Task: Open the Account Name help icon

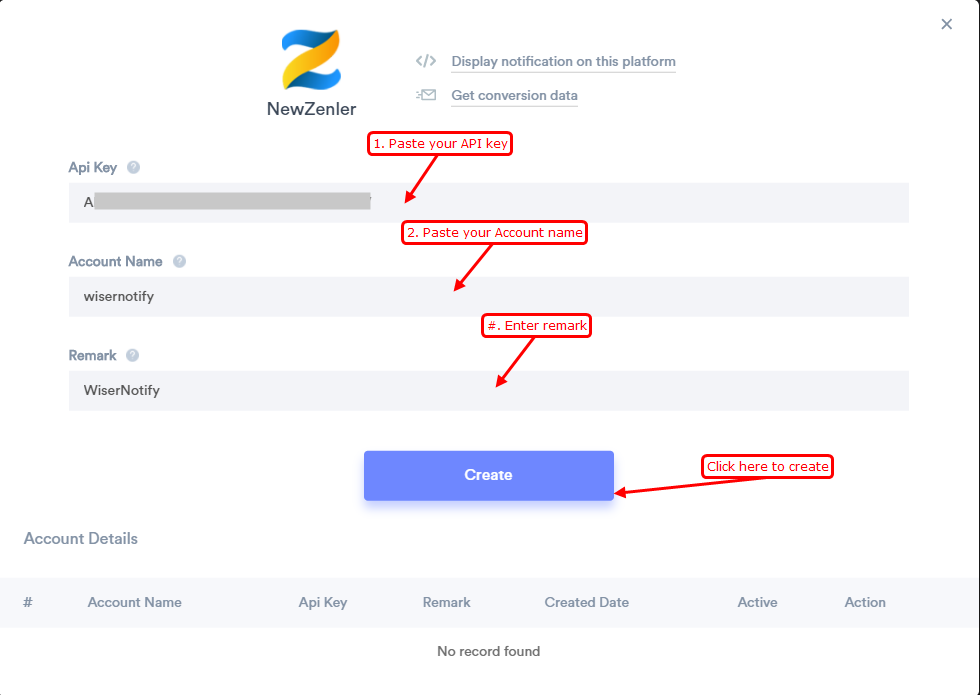Action: 179,261
